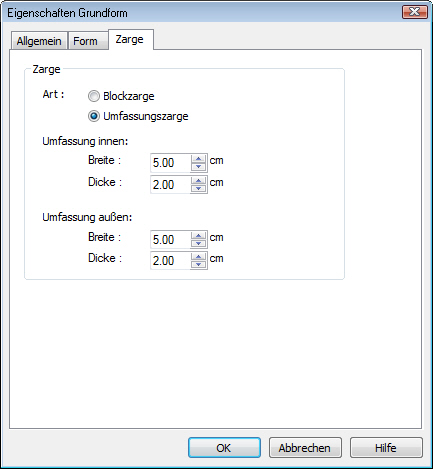Decrease outer Umfassung Dicke with down arrow
The width and height of the screenshot is (433, 469).
coord(199,265)
